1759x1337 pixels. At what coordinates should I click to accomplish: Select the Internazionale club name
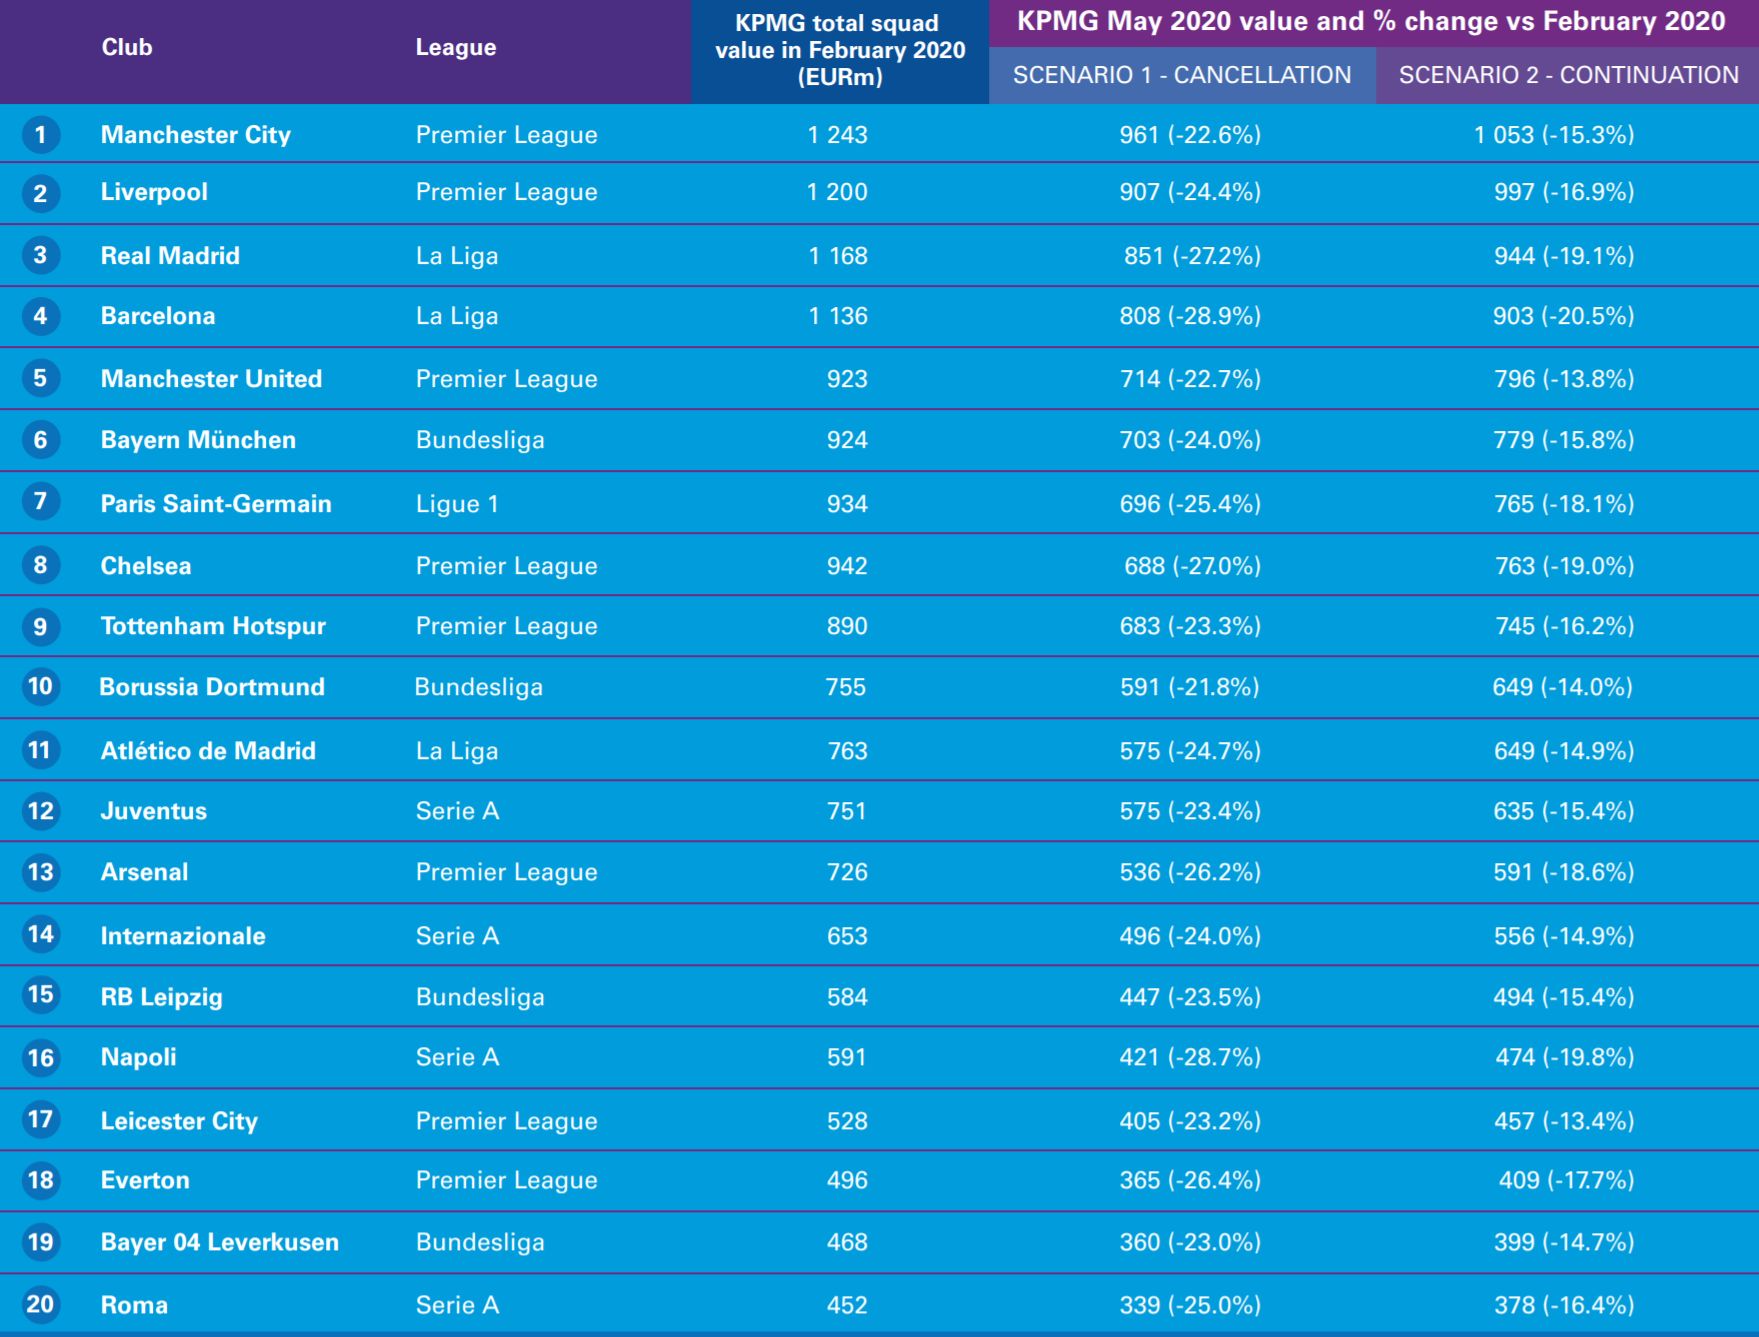point(183,936)
